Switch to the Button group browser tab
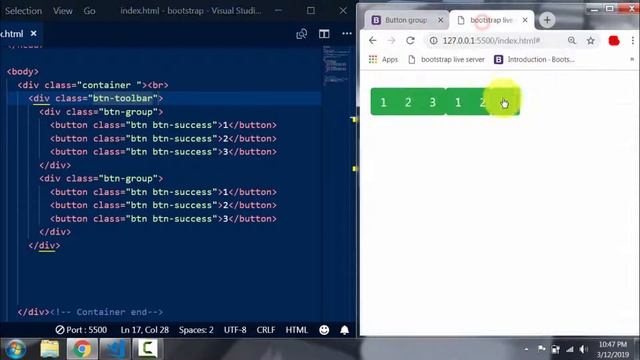 coord(406,20)
